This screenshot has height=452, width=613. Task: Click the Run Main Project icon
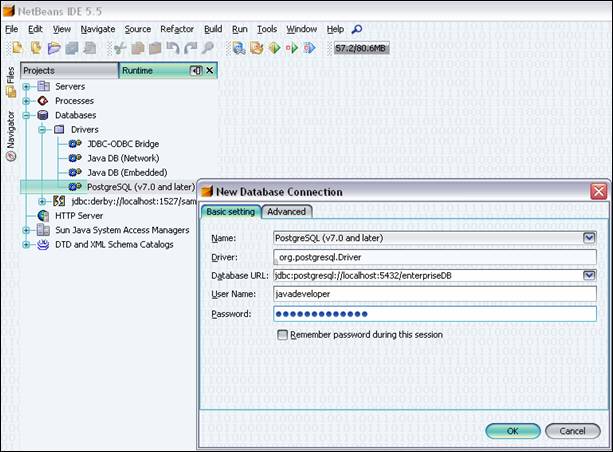274,48
